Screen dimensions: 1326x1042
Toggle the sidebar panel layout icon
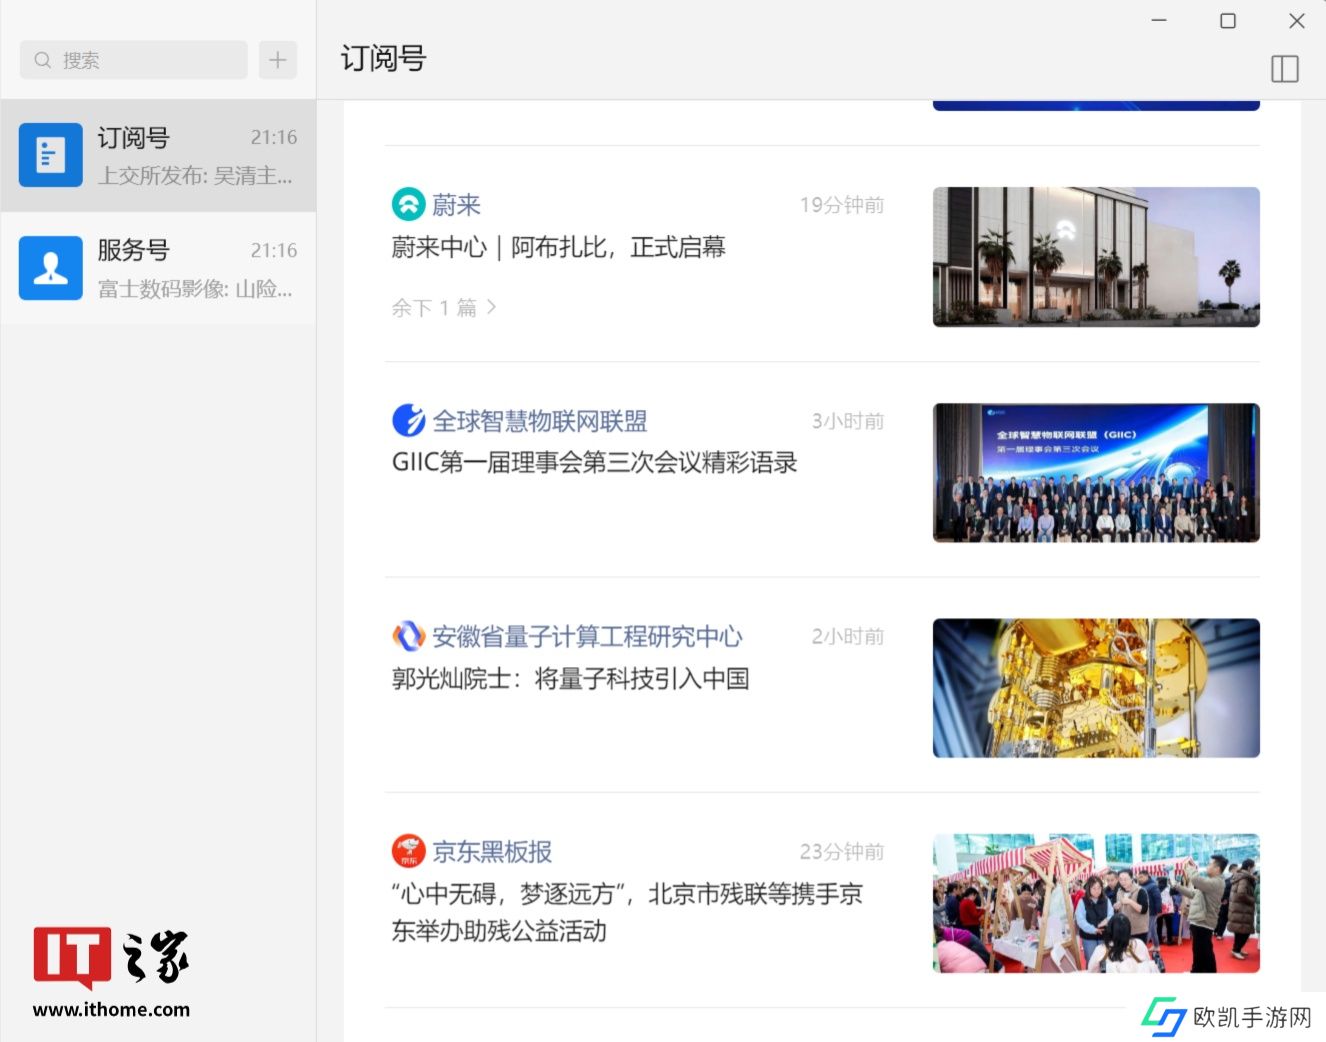(x=1284, y=69)
